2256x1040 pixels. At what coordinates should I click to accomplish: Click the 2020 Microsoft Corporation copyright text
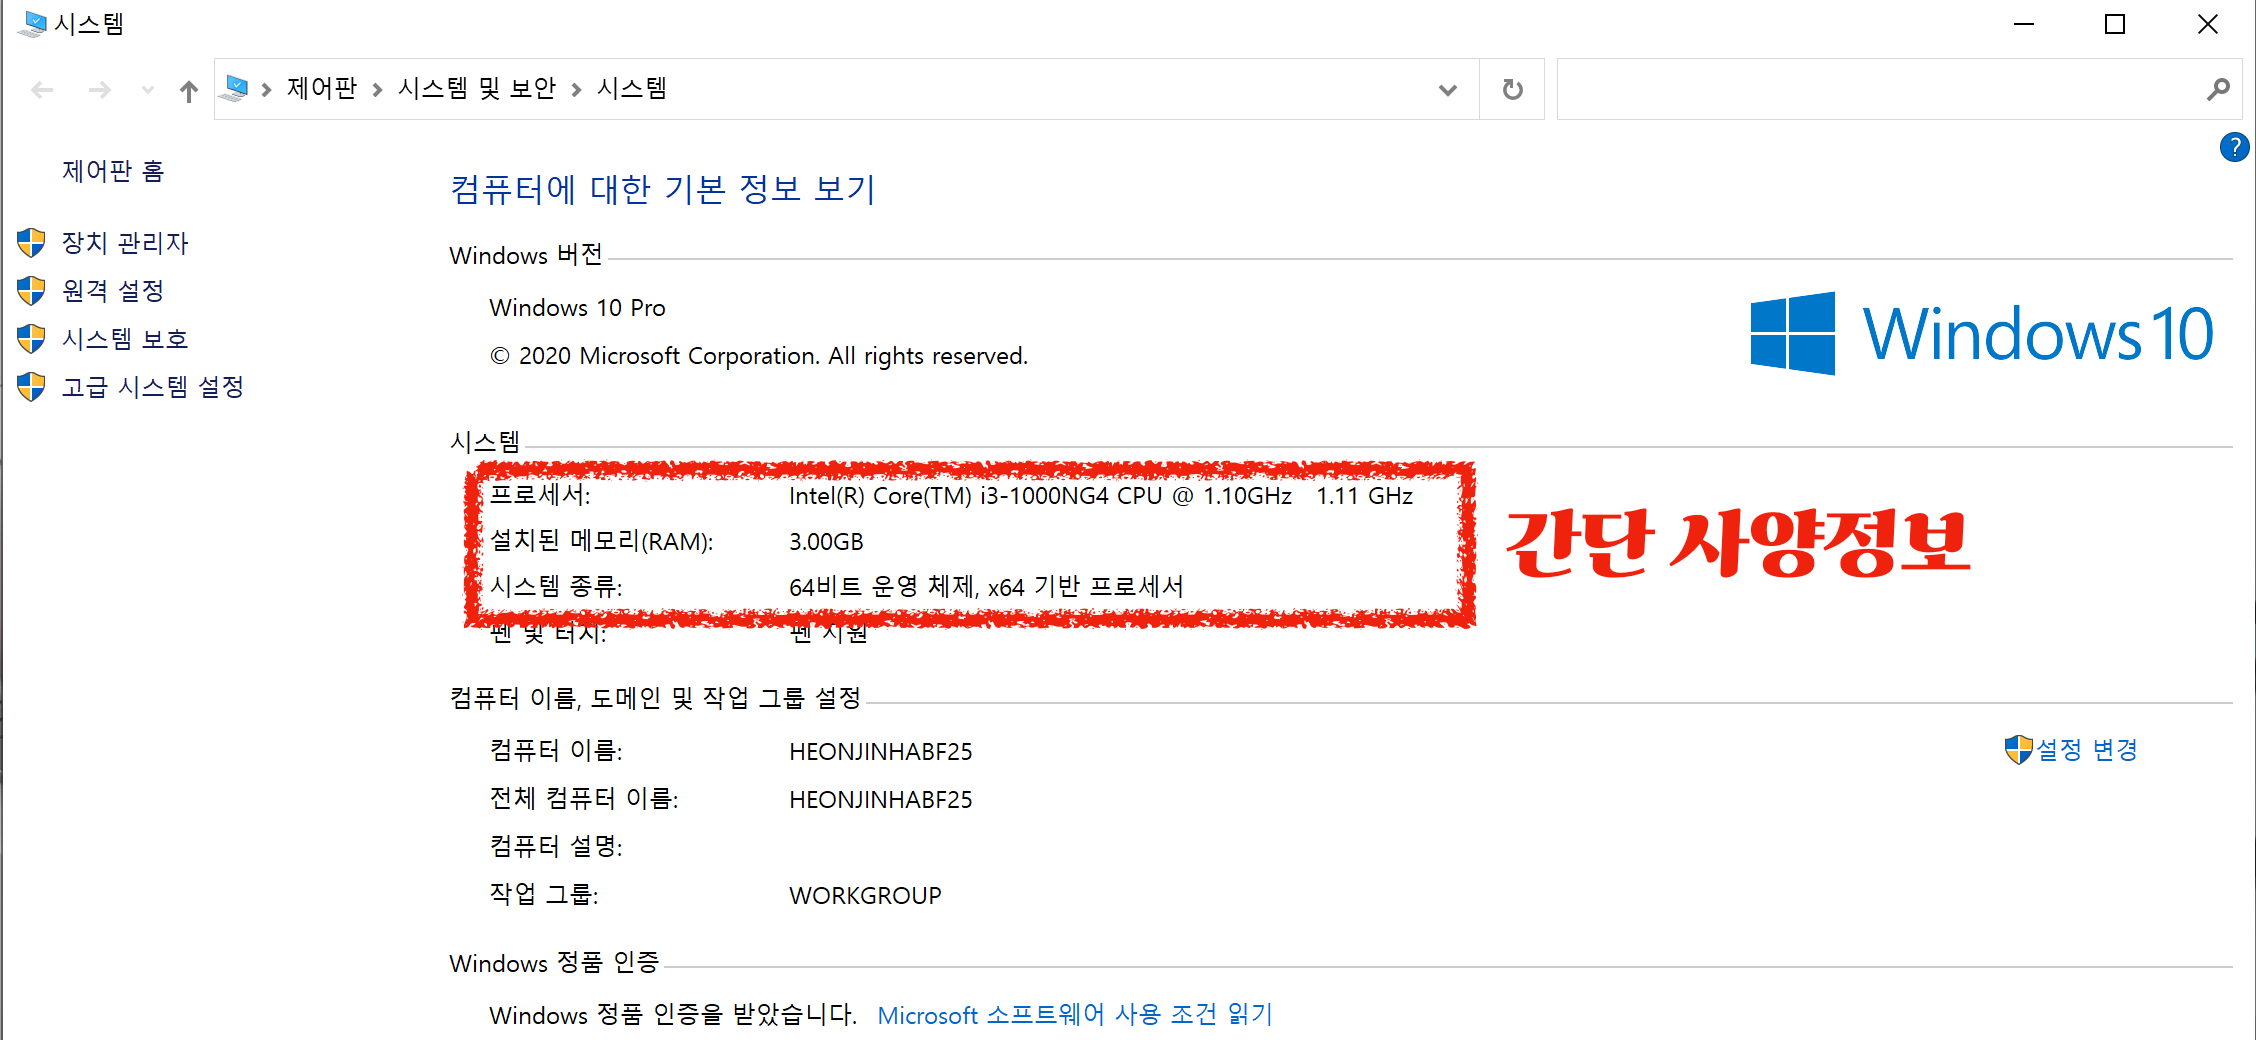tap(759, 356)
